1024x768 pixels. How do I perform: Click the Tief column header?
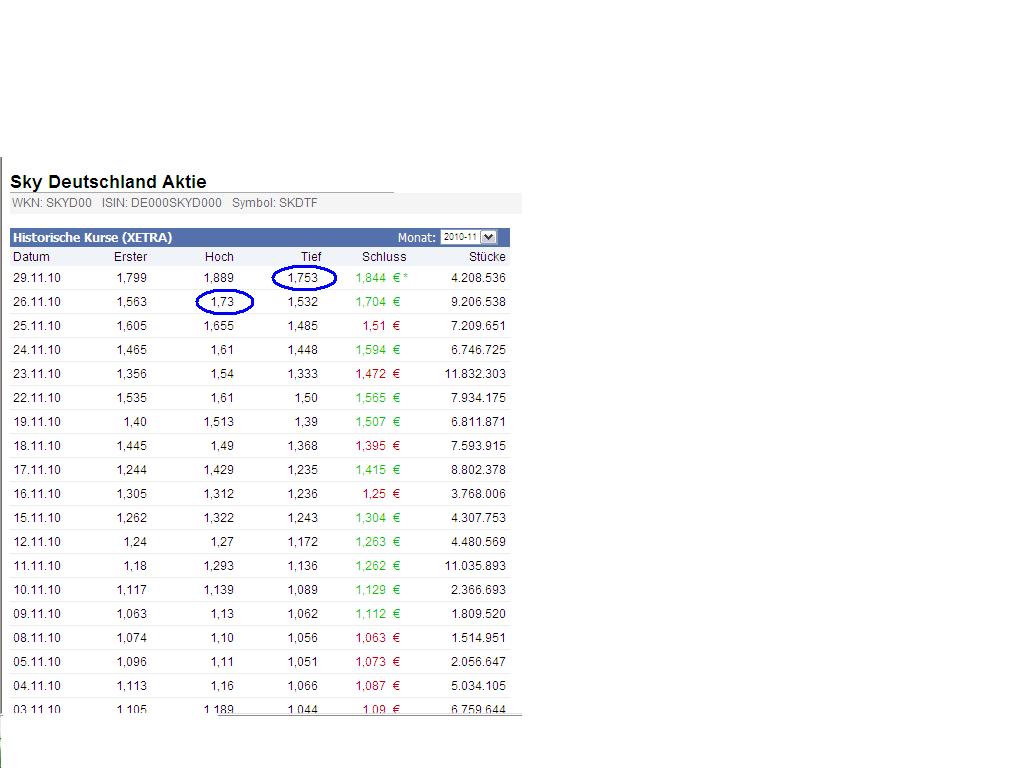(311, 257)
